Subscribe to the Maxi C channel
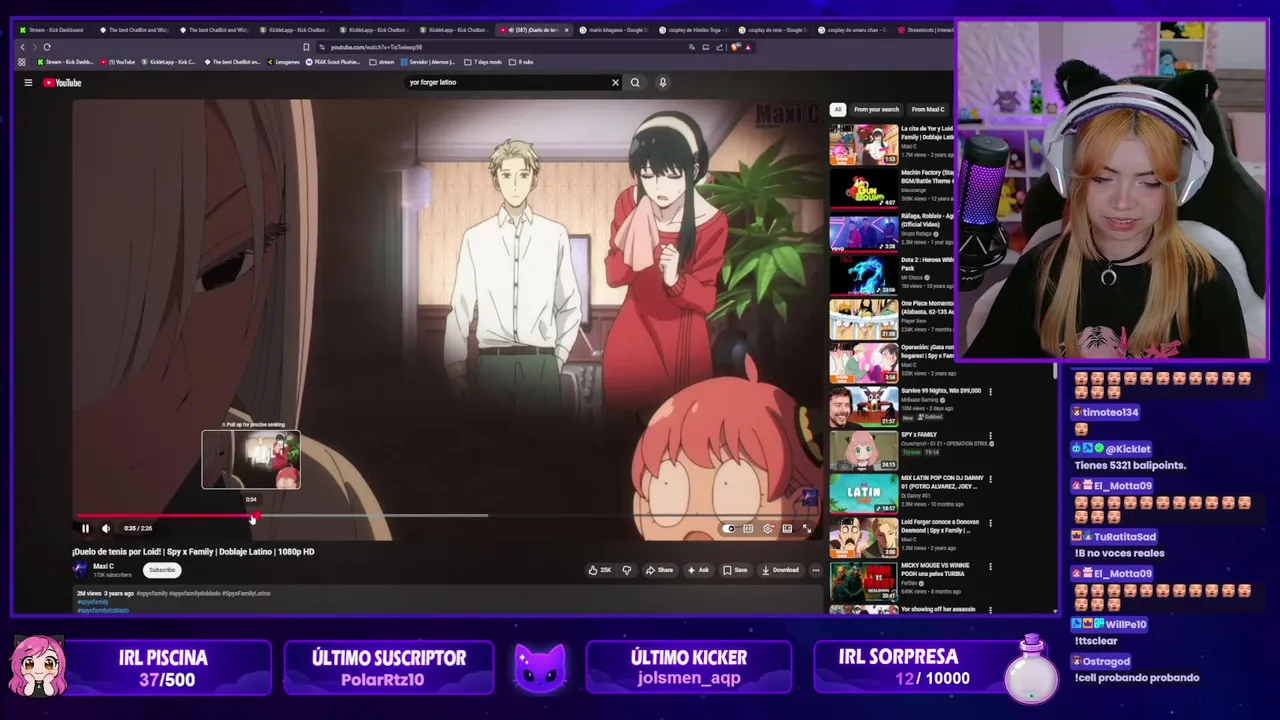Viewport: 1280px width, 720px height. coord(162,570)
